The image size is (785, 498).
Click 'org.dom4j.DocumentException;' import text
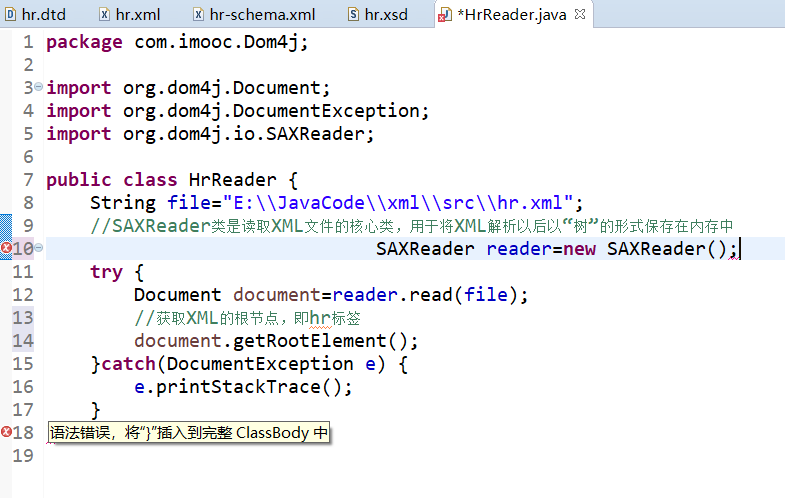pyautogui.click(x=276, y=111)
